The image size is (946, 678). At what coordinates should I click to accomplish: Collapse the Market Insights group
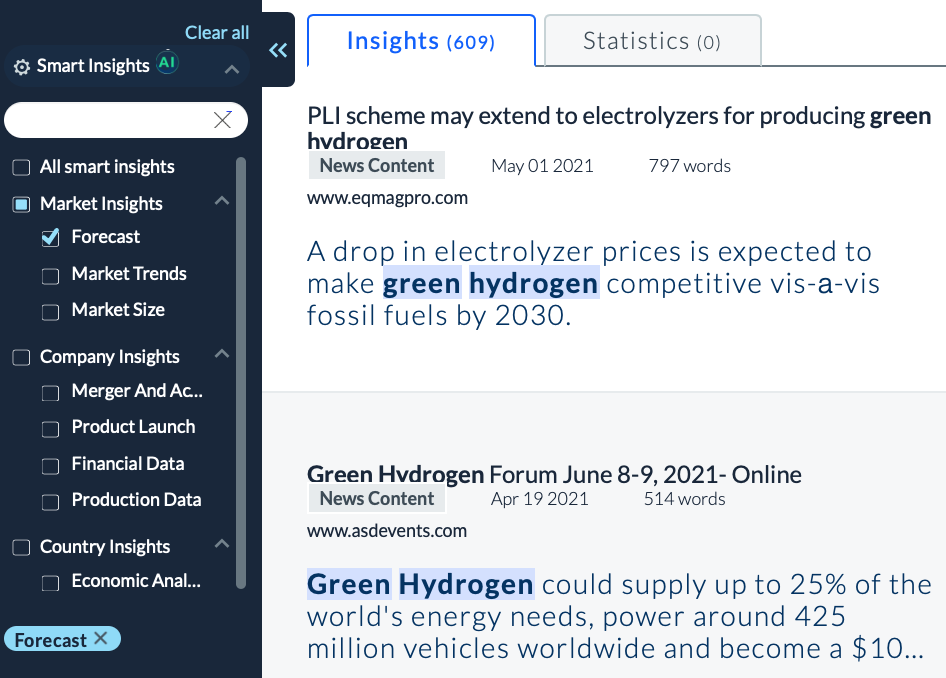point(222,202)
